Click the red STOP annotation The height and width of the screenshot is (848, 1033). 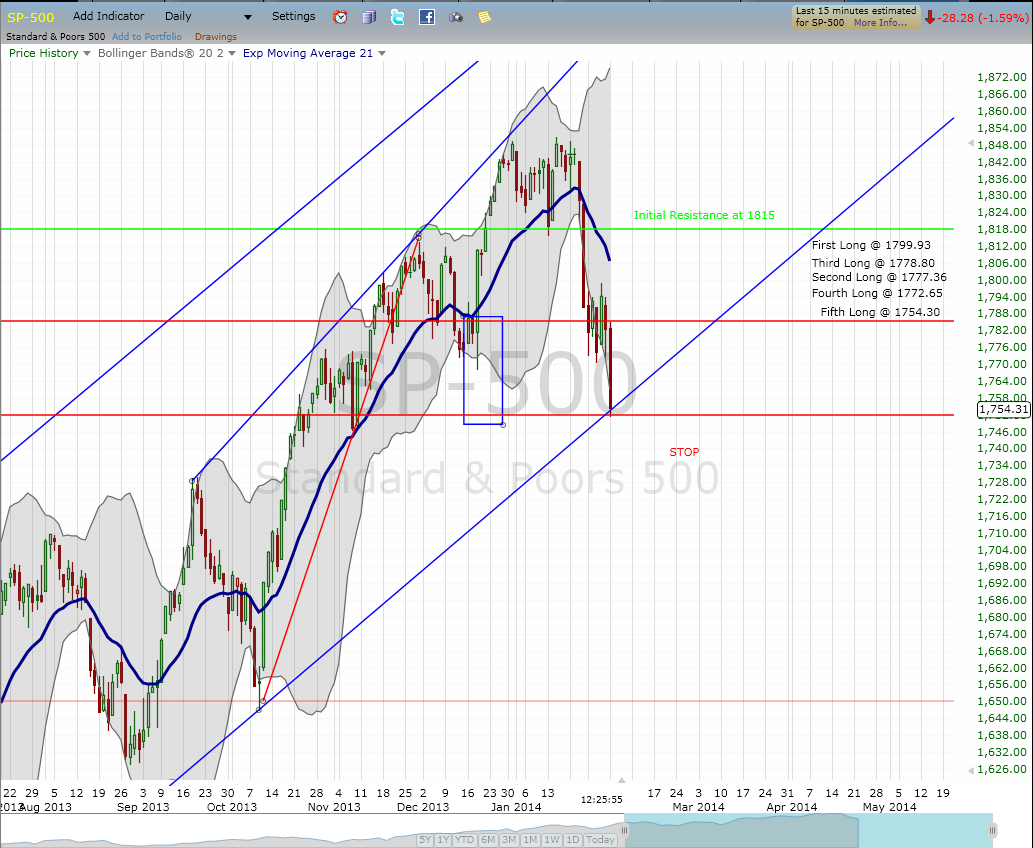(684, 452)
